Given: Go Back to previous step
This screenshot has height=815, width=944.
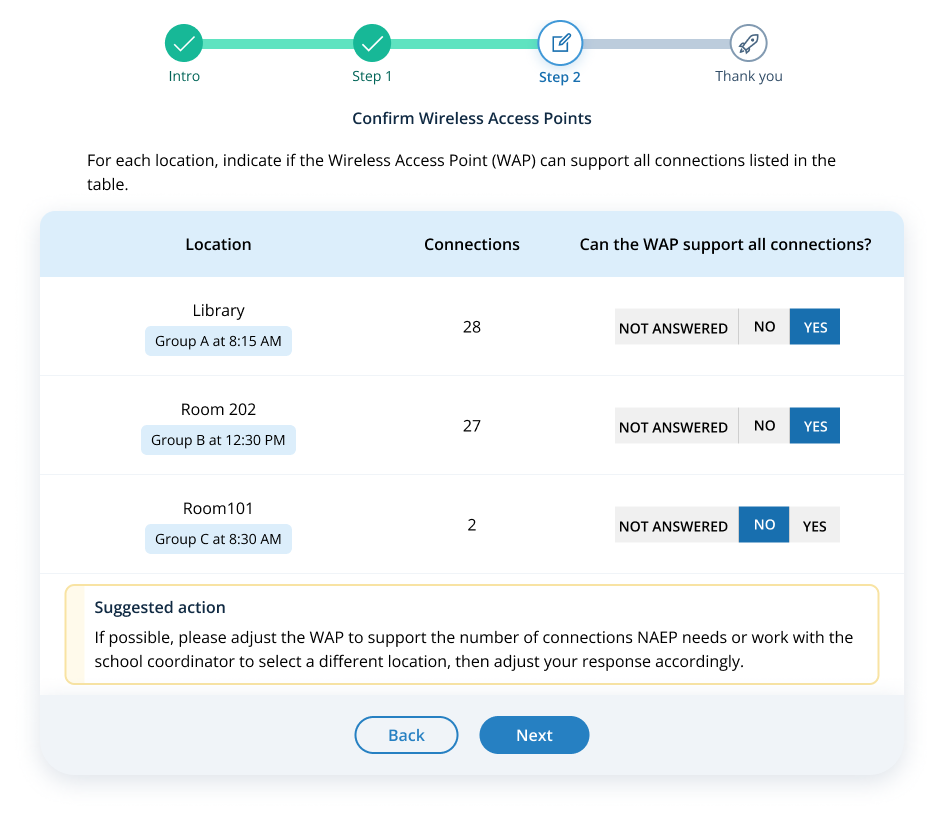Looking at the screenshot, I should 406,735.
